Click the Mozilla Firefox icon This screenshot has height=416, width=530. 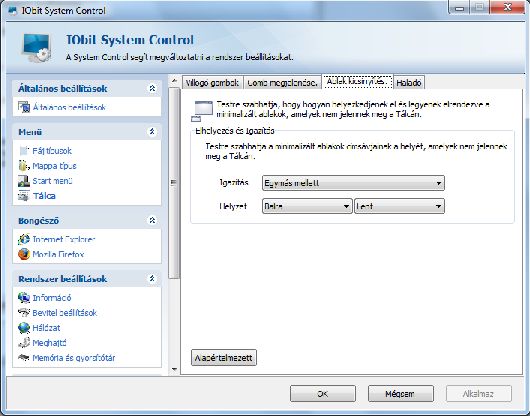click(x=24, y=254)
